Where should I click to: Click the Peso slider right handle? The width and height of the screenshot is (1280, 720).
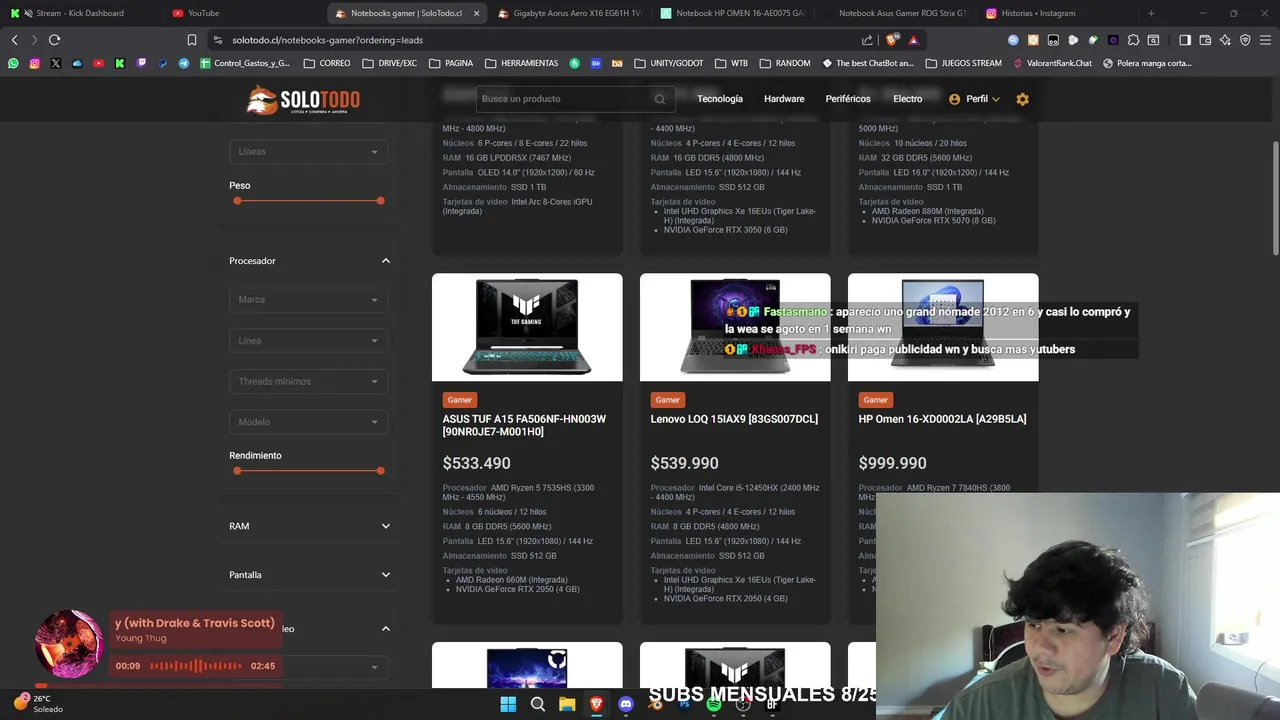(380, 201)
